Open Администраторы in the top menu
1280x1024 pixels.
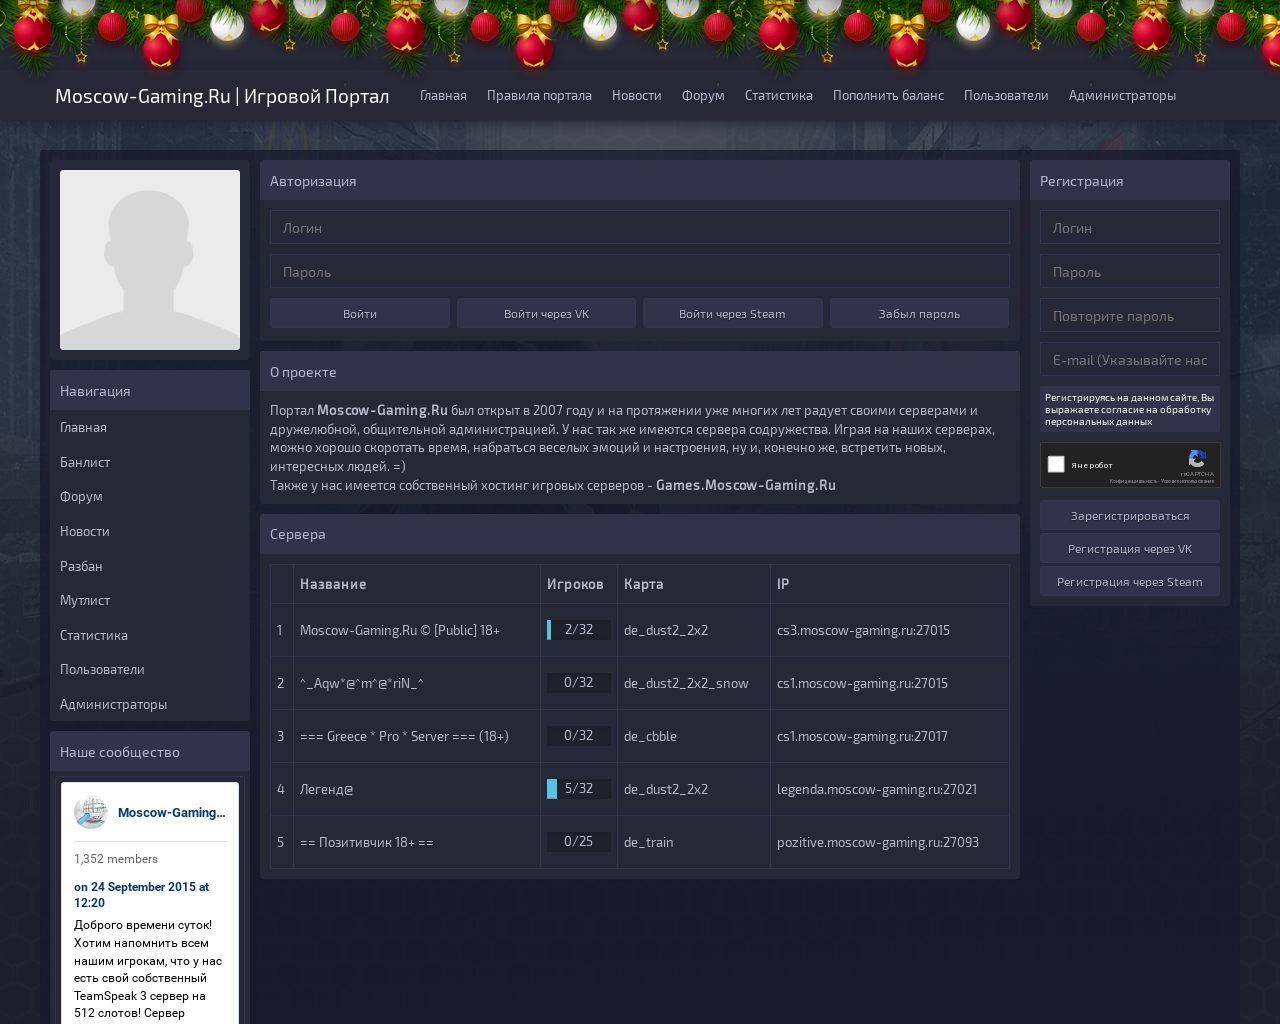pyautogui.click(x=1122, y=95)
